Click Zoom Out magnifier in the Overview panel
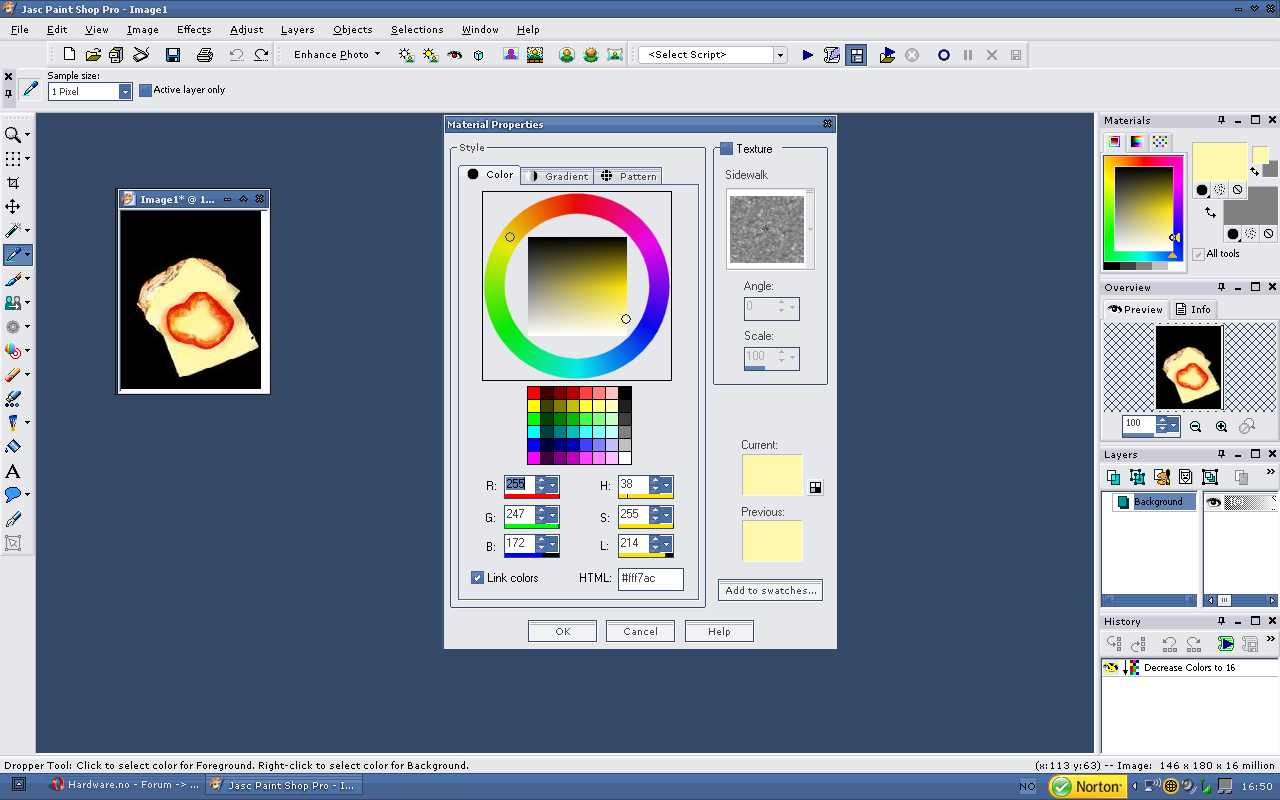The width and height of the screenshot is (1280, 800). [x=1196, y=426]
